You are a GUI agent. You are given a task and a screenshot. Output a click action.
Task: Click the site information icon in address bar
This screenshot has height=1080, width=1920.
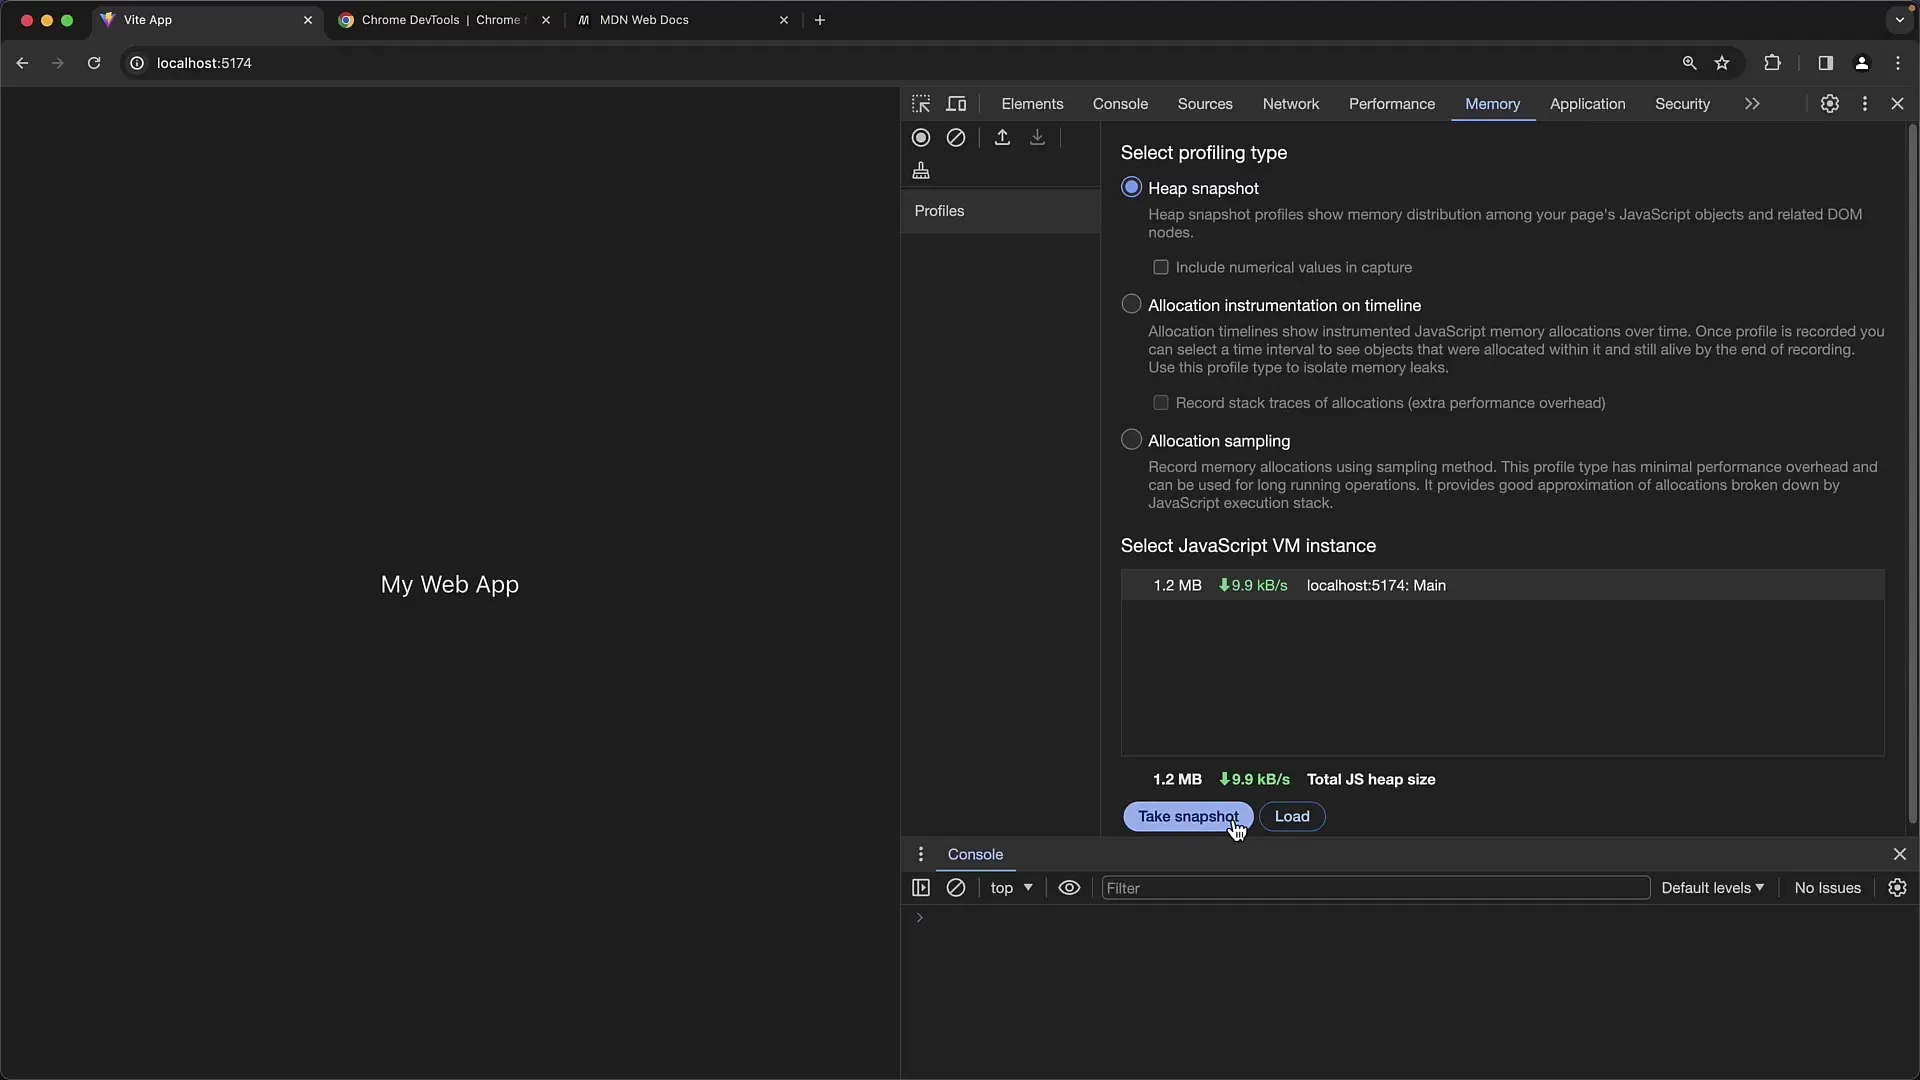click(137, 63)
